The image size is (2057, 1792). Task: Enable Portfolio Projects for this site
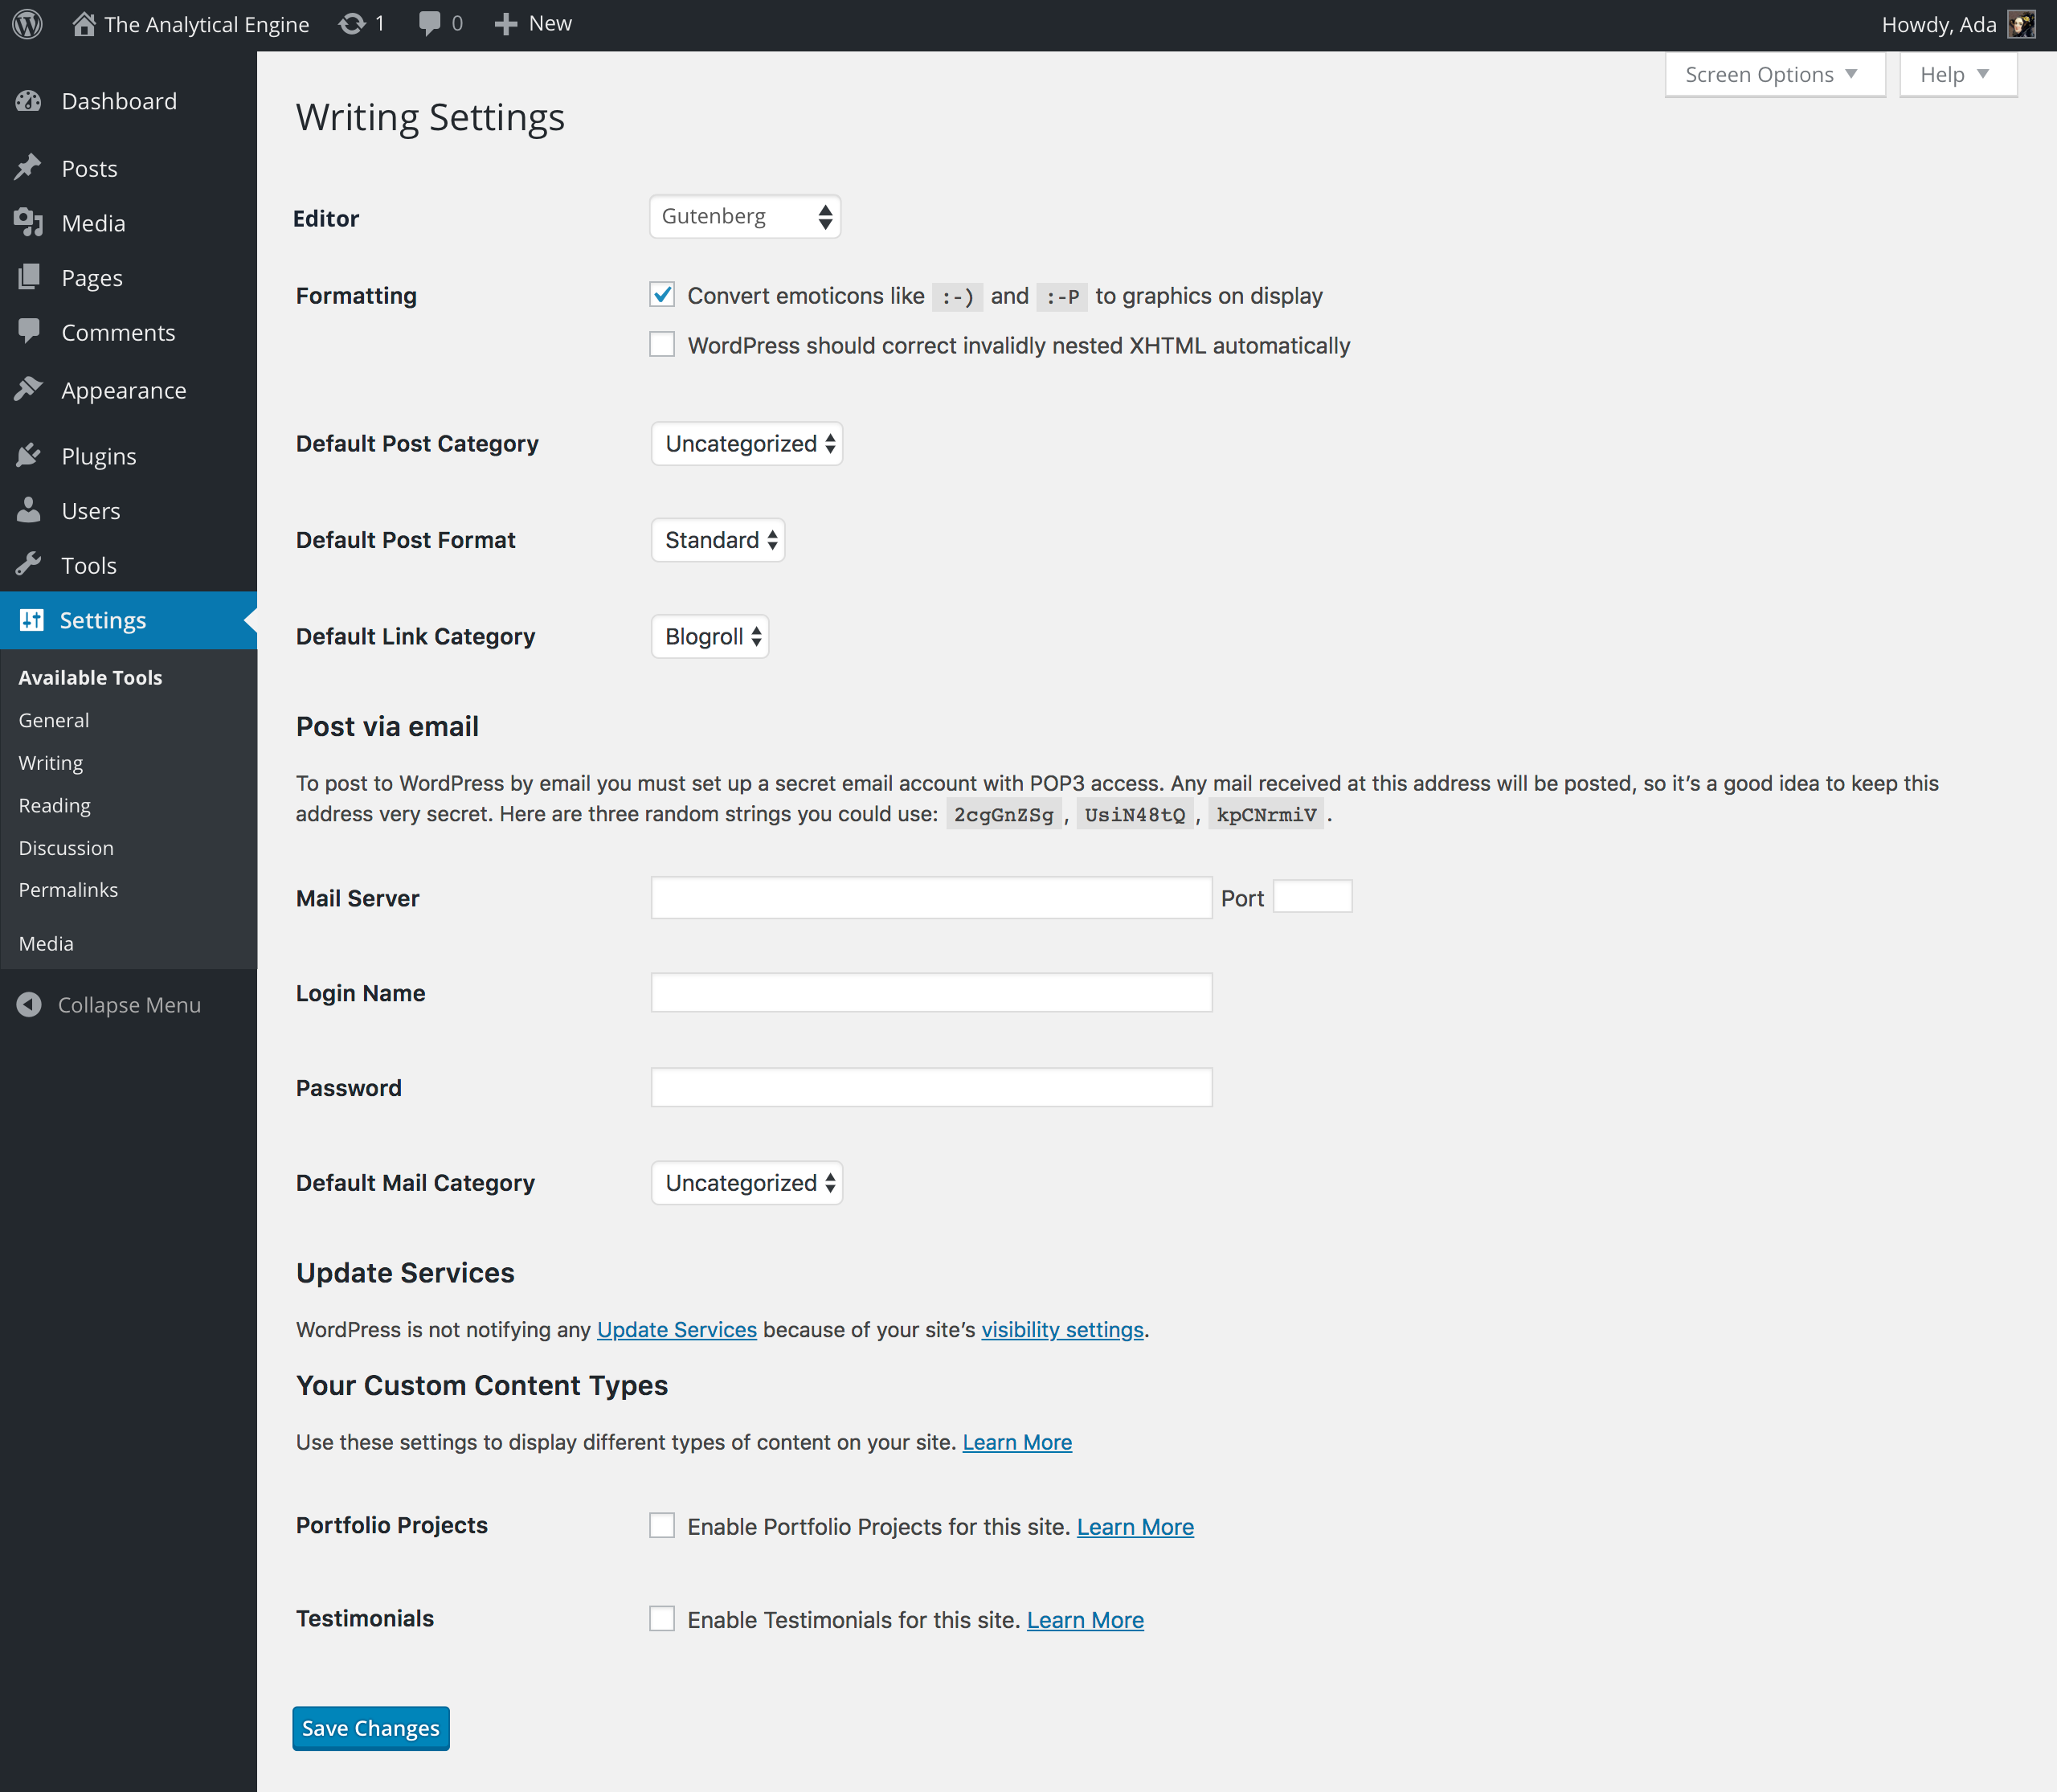[x=662, y=1525]
